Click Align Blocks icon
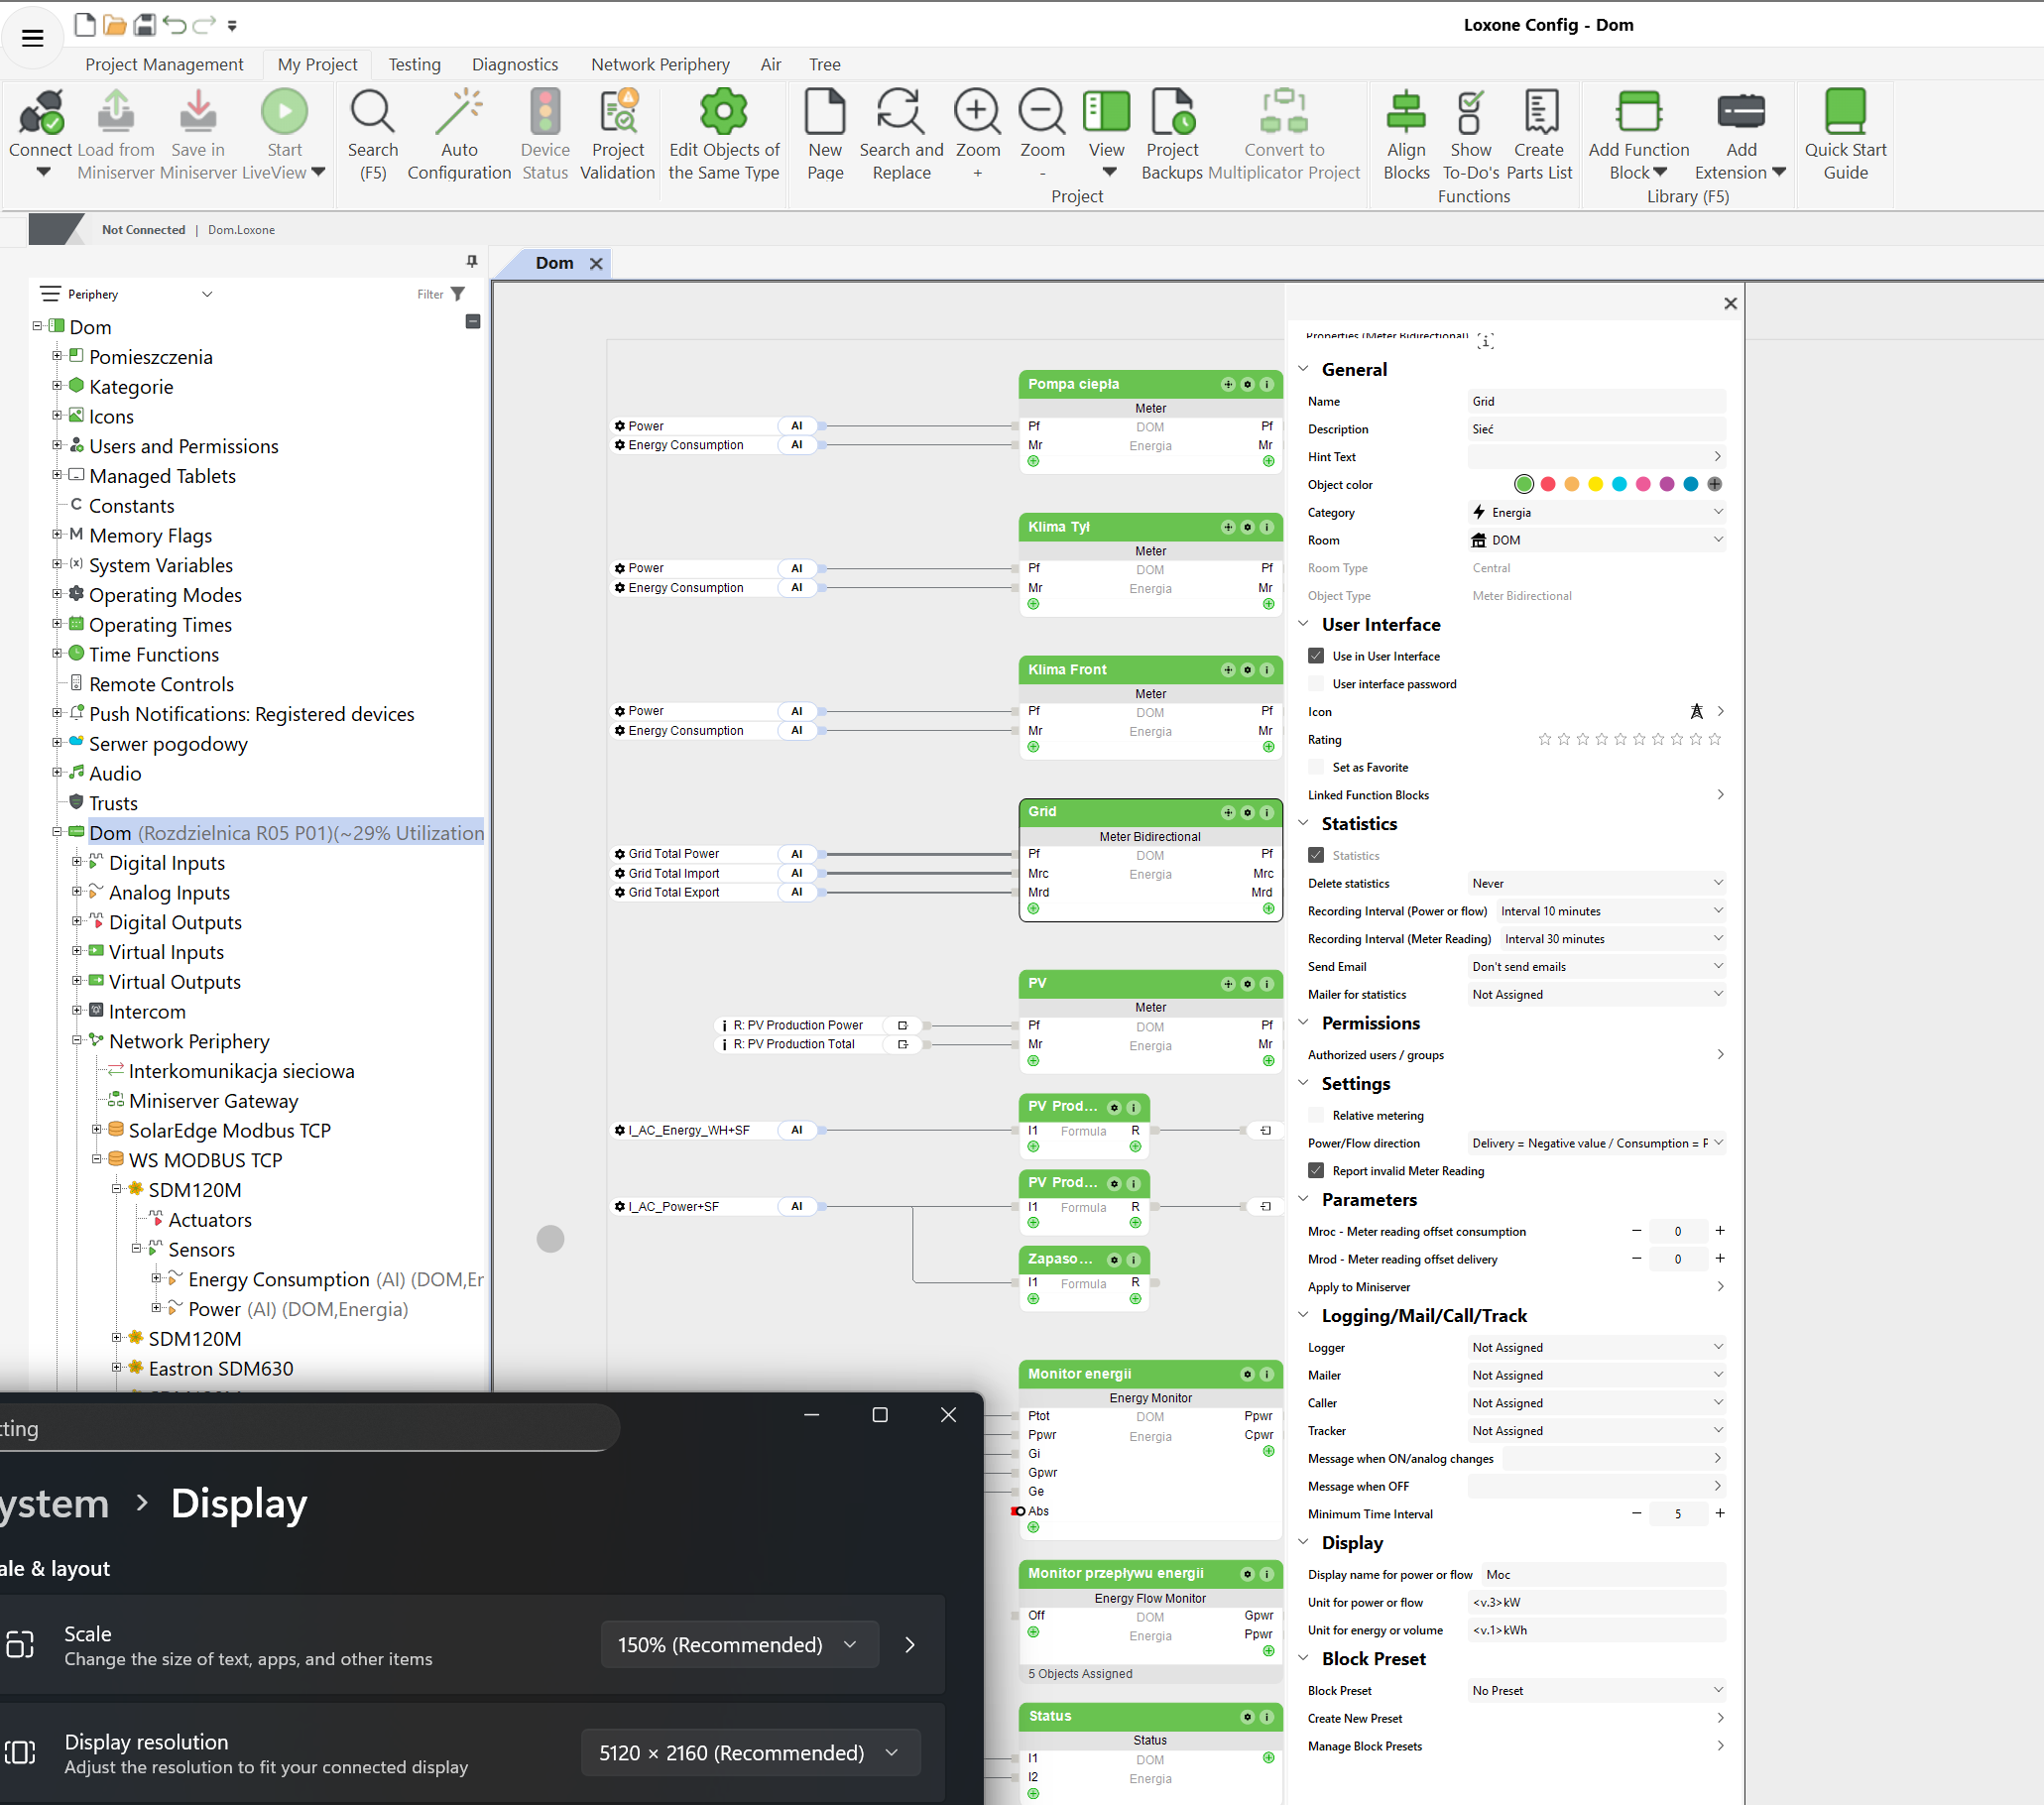The height and width of the screenshot is (1805, 2044). (1405, 113)
